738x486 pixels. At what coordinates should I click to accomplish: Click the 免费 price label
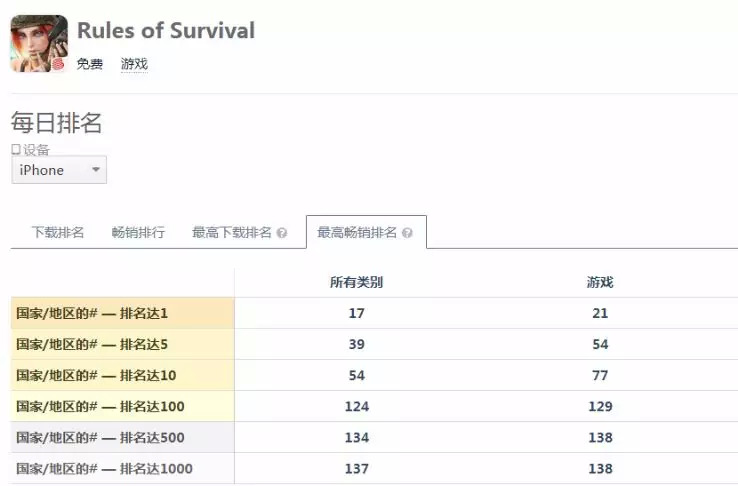(x=90, y=64)
